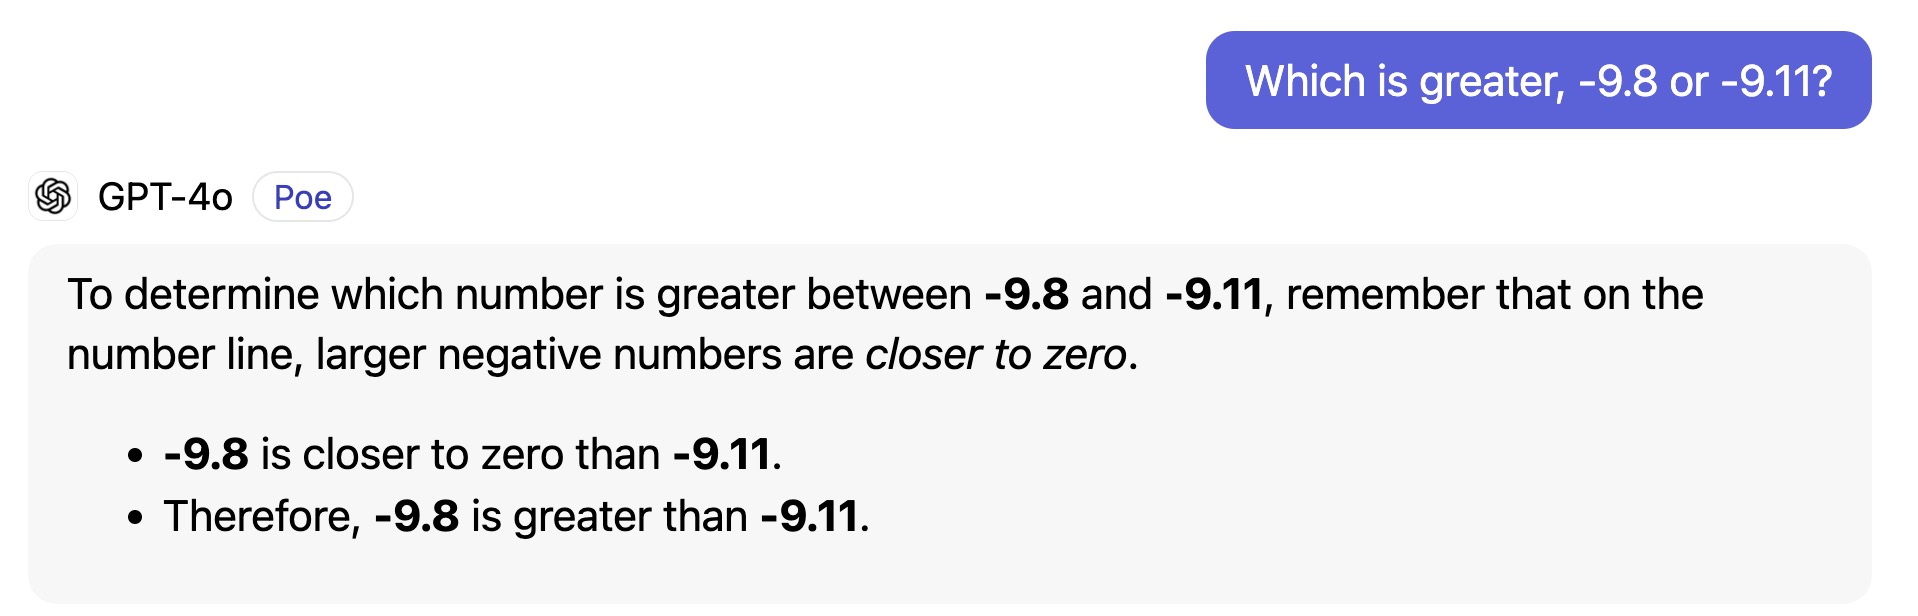Click the user question message bubble
Image resolution: width=1918 pixels, height=616 pixels.
(1538, 80)
